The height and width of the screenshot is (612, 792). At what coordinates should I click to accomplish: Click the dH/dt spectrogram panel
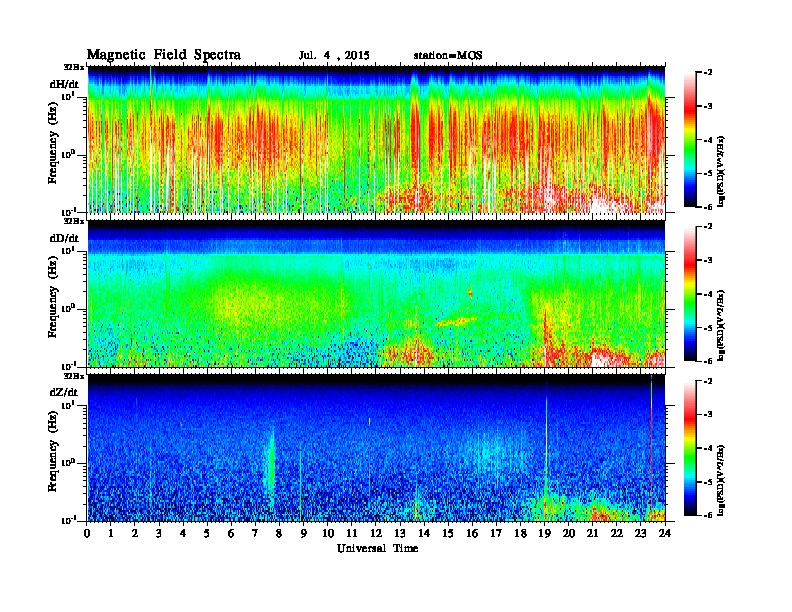pos(377,139)
